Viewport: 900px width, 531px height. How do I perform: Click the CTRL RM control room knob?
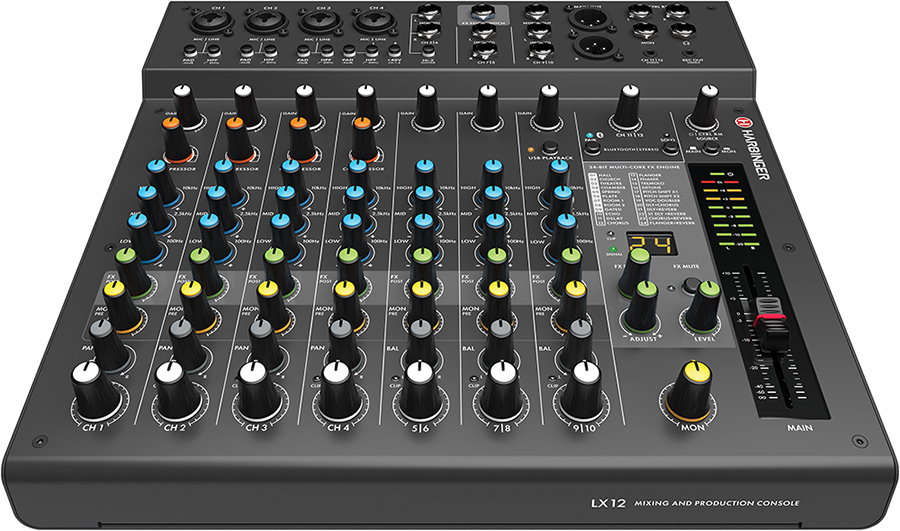tap(705, 107)
